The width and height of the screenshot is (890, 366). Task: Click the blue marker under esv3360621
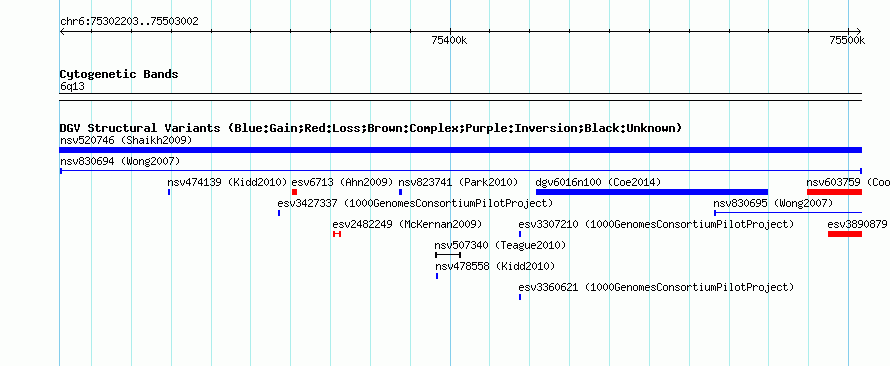520,297
